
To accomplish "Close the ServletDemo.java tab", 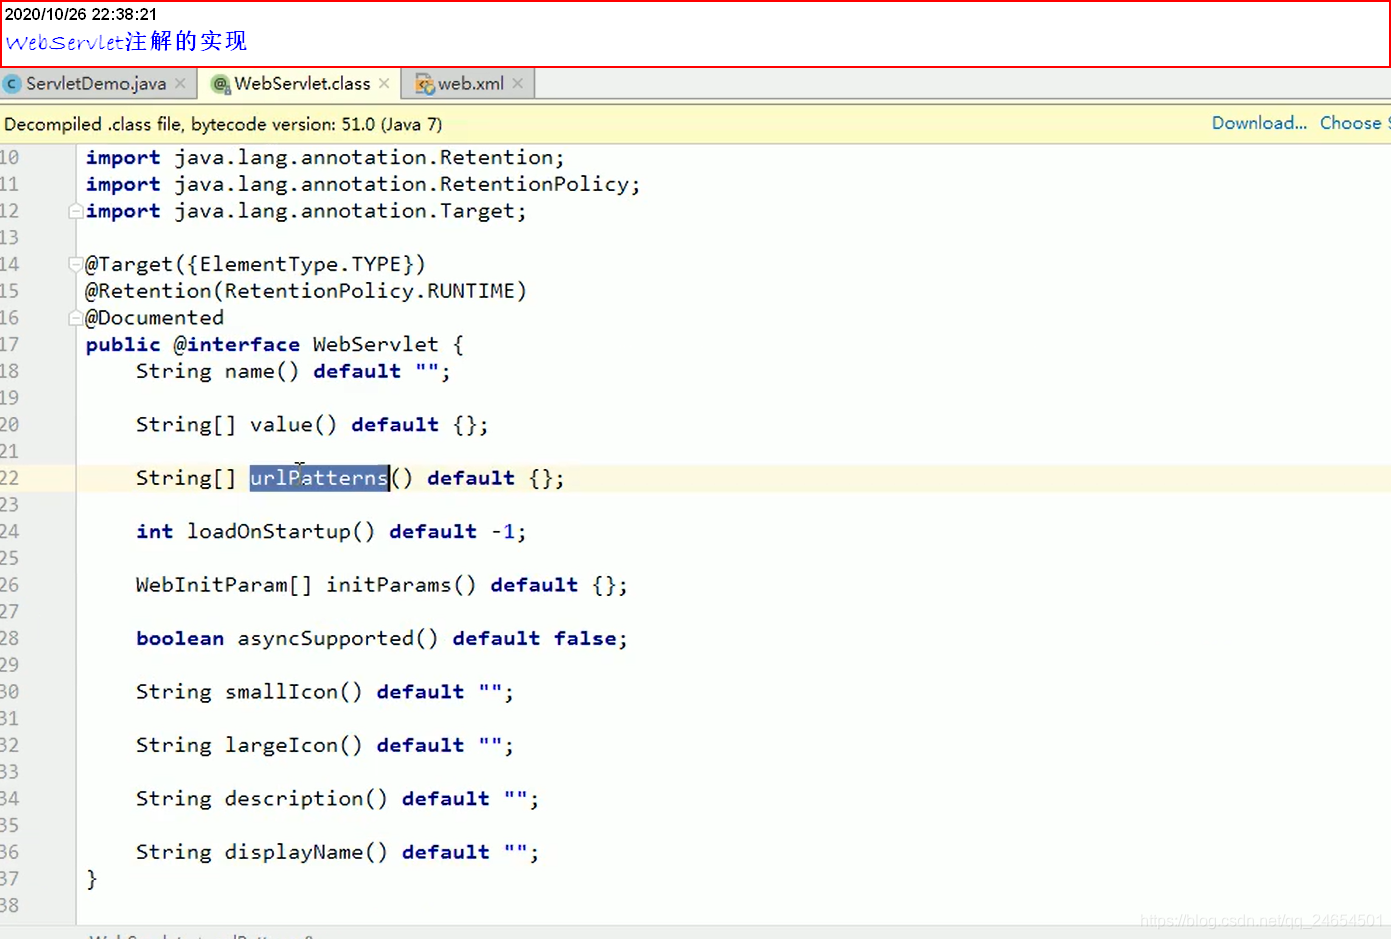I will point(180,84).
